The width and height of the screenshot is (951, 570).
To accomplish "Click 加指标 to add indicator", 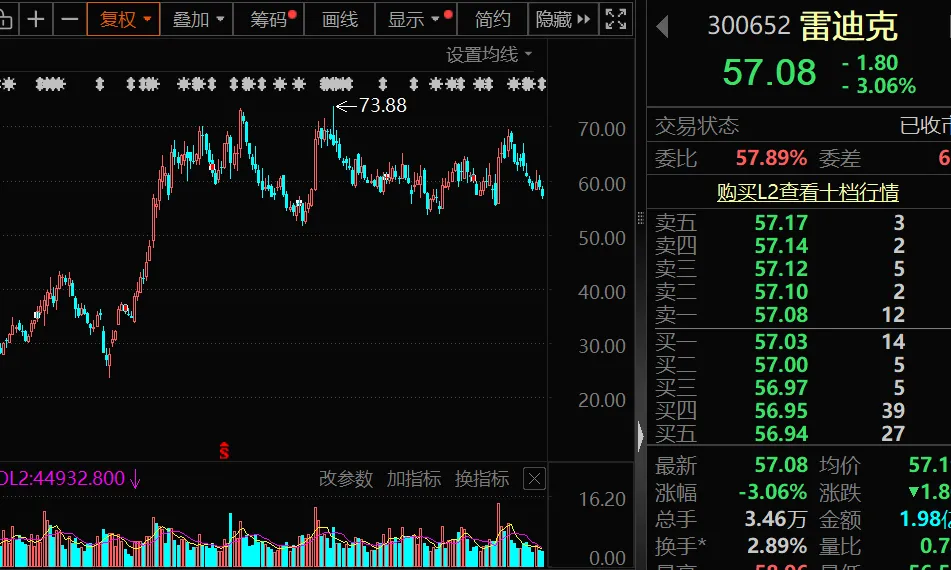I will tap(414, 479).
